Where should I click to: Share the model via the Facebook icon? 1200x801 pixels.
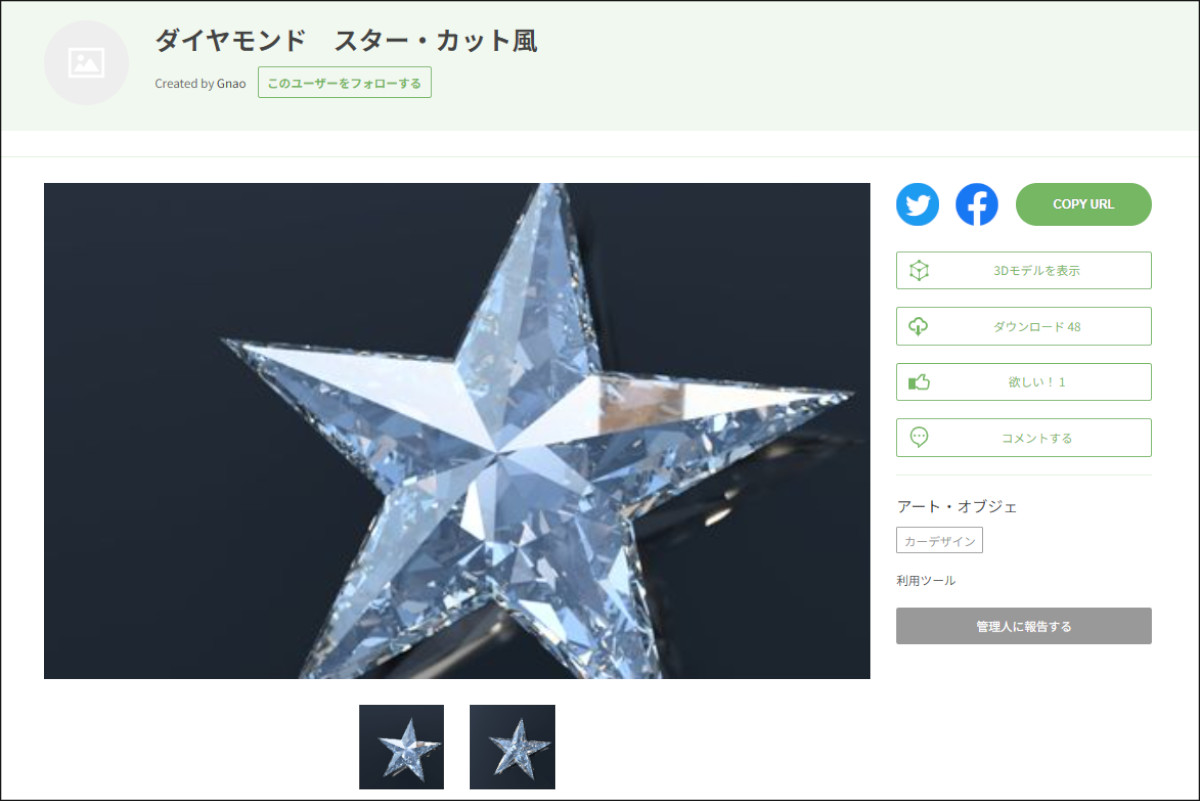point(977,205)
